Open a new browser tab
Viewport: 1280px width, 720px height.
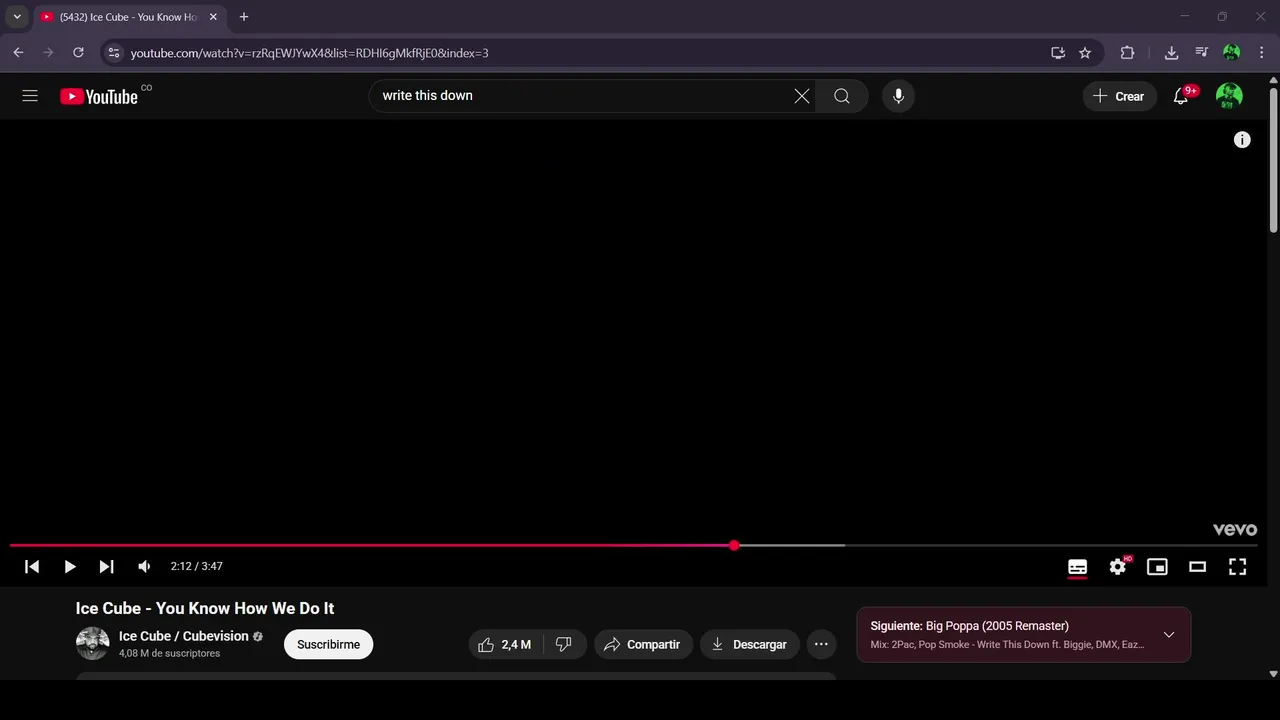[x=243, y=17]
